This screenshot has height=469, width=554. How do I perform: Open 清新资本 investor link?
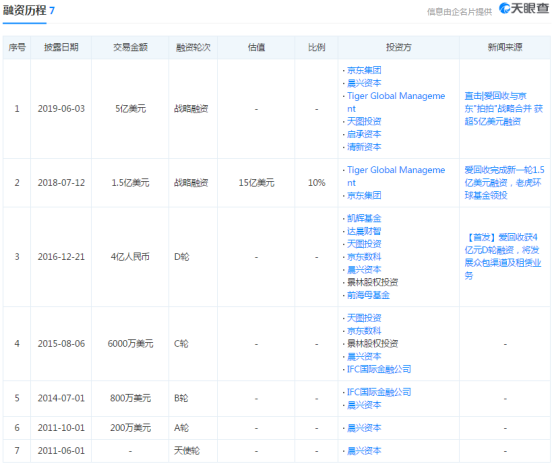pos(364,147)
